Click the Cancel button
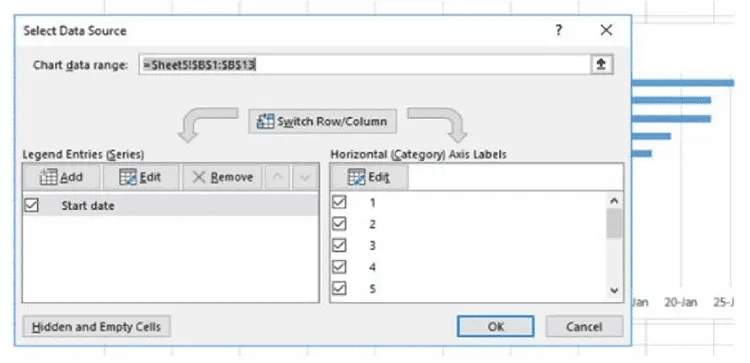The width and height of the screenshot is (750, 363). (x=584, y=327)
